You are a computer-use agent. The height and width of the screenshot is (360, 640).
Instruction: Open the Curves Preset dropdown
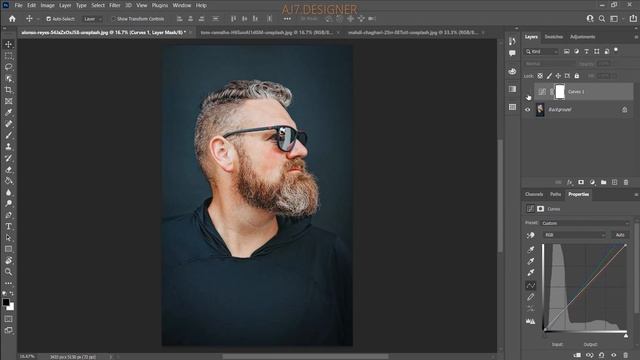coord(585,223)
